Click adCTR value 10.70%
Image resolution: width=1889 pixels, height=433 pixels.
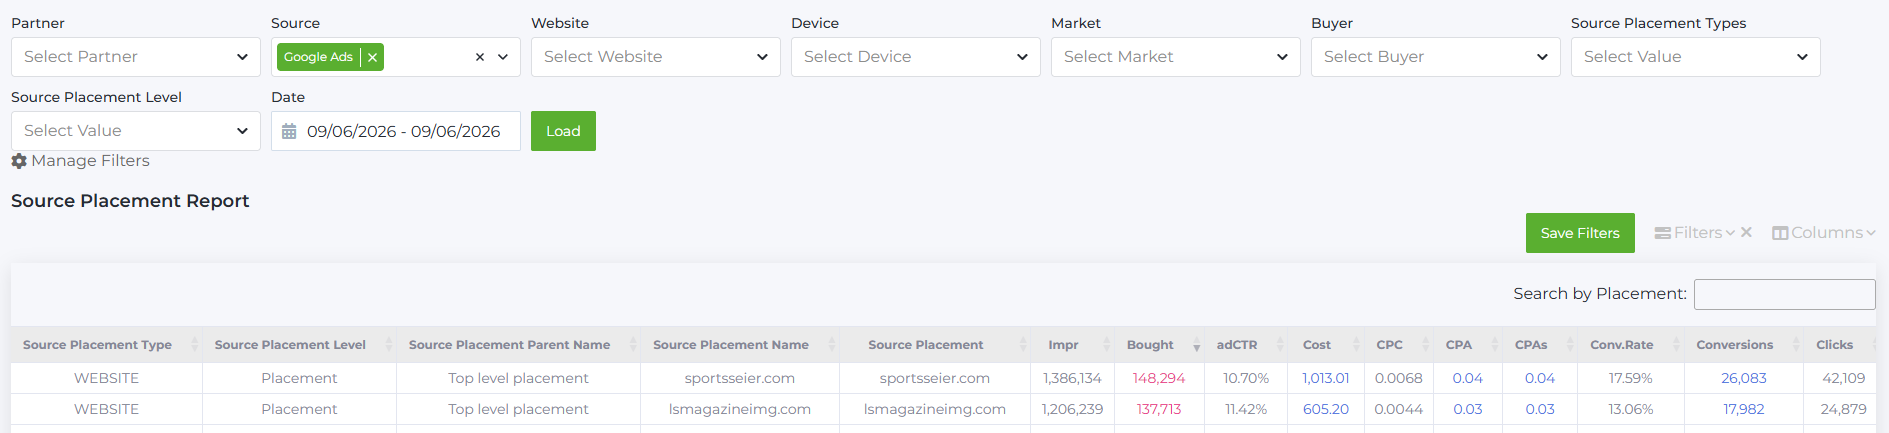(x=1246, y=378)
